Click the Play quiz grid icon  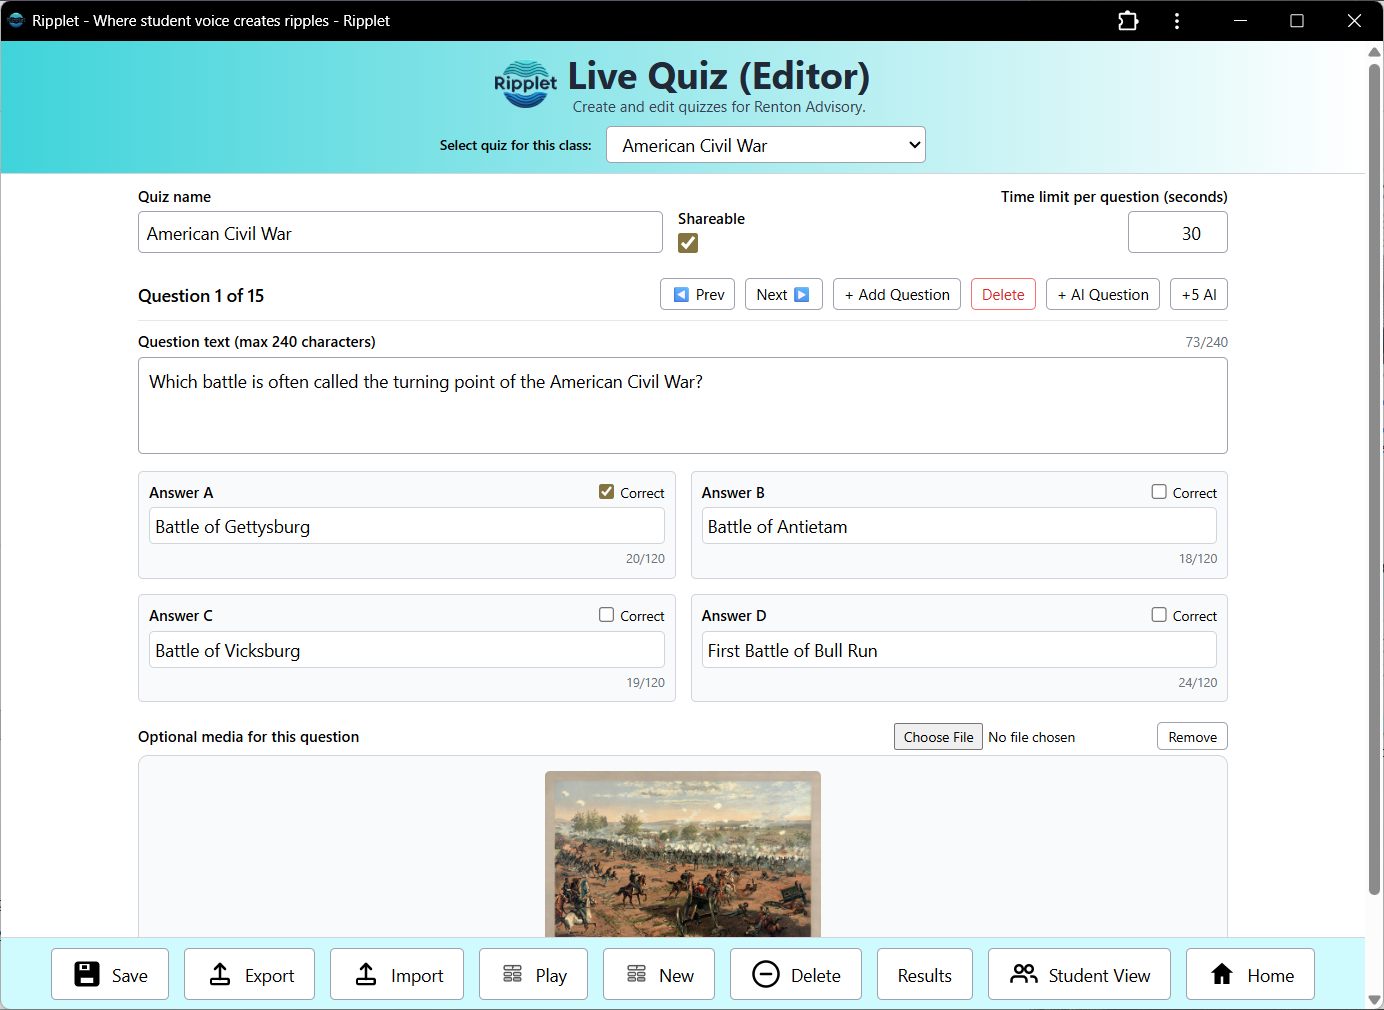pos(513,974)
